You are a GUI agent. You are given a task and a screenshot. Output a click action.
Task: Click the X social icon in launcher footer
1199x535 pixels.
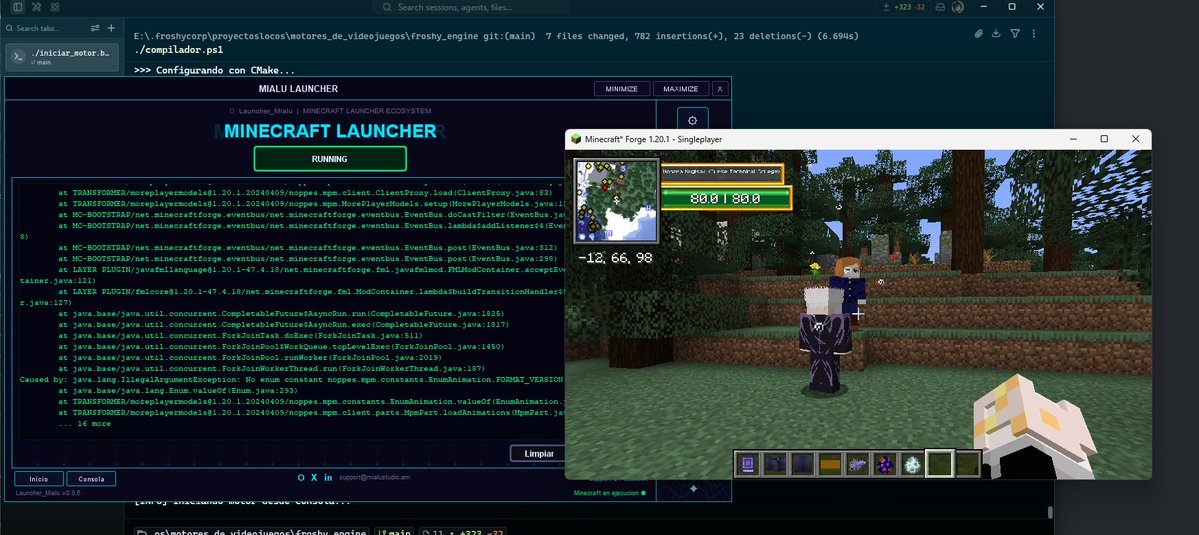click(x=314, y=477)
